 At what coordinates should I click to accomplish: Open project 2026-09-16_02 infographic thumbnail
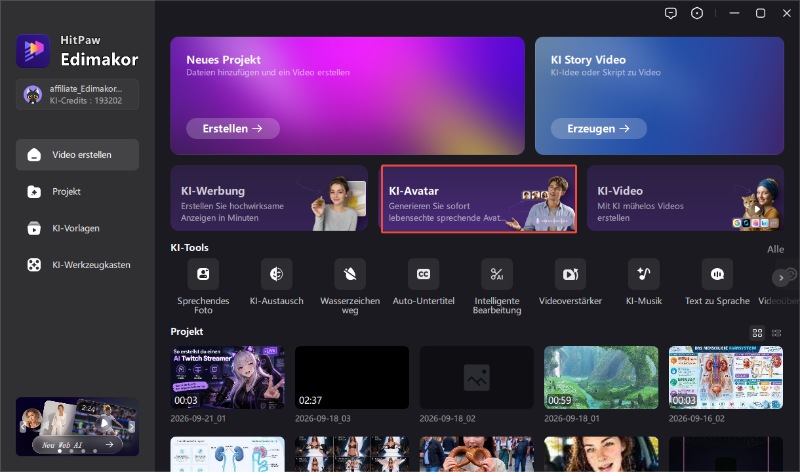point(726,378)
